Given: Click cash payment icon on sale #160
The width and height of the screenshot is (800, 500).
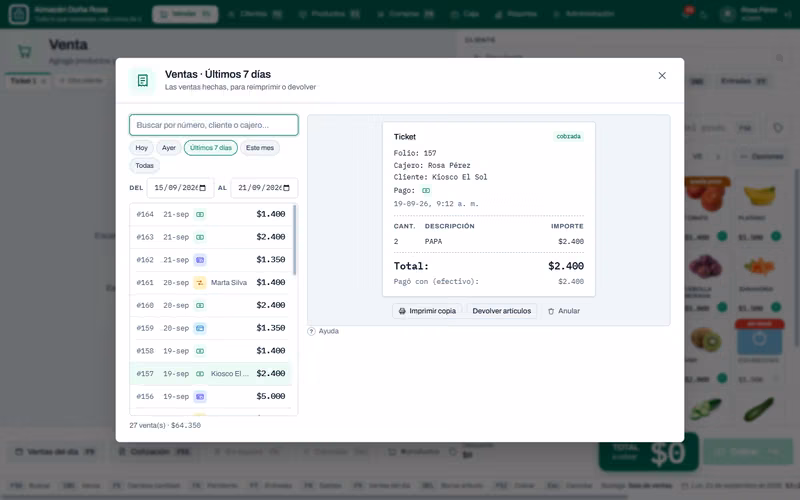Looking at the screenshot, I should (200, 305).
